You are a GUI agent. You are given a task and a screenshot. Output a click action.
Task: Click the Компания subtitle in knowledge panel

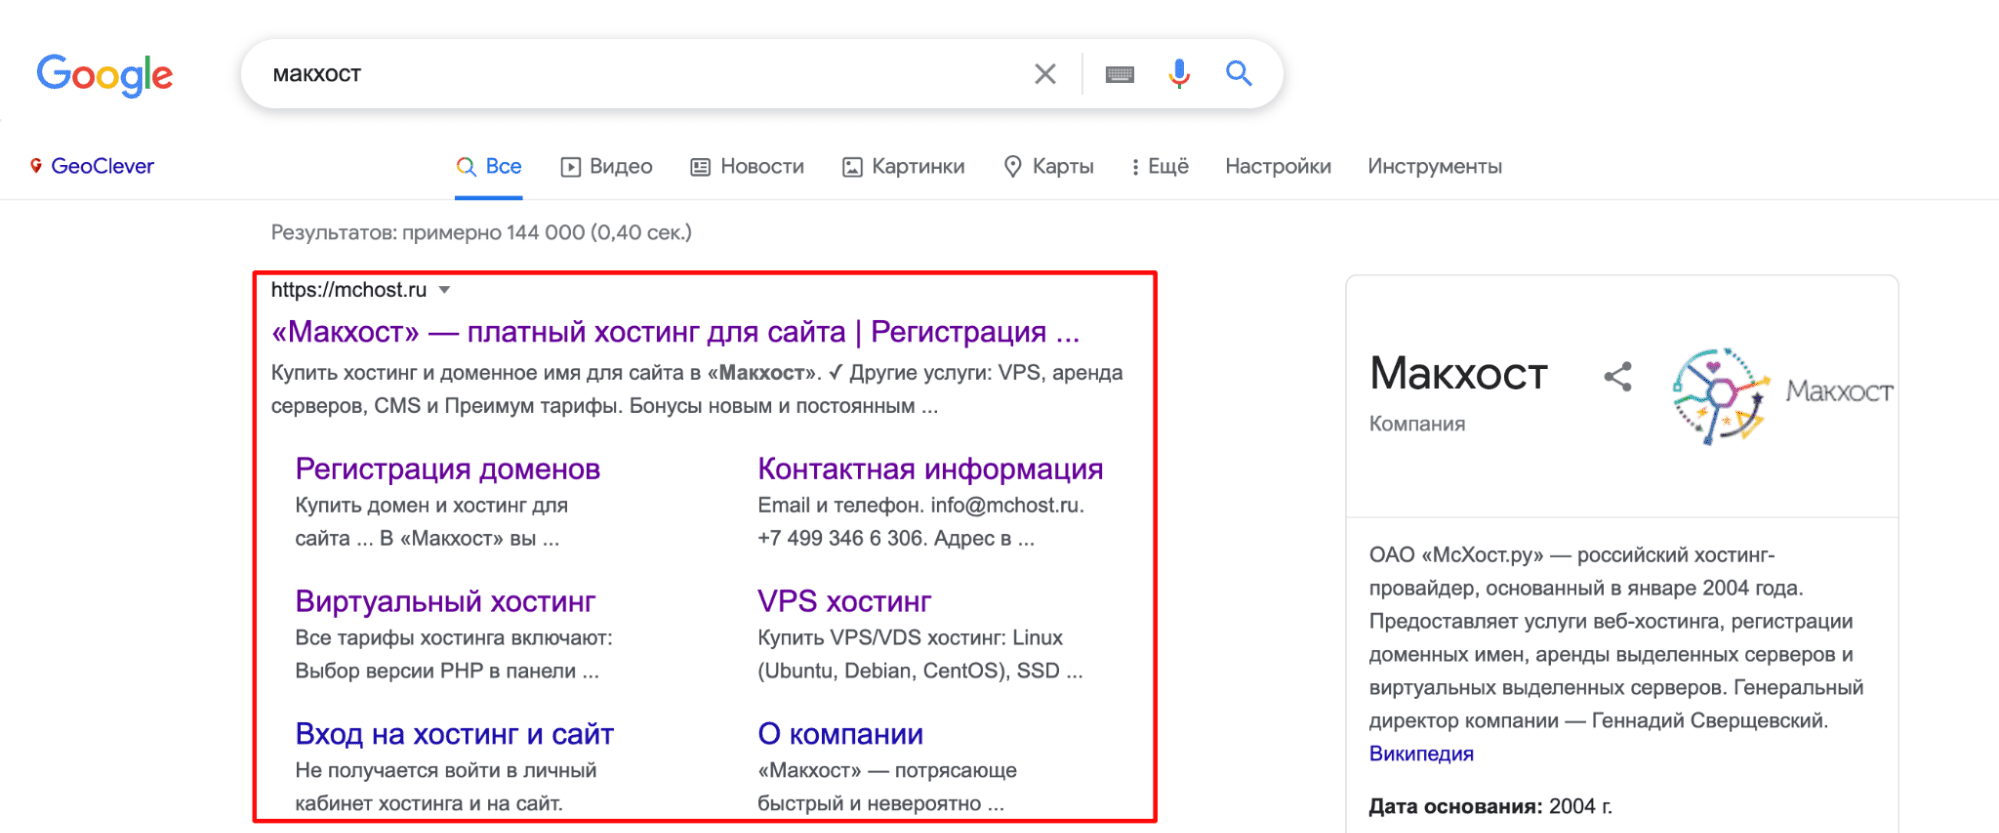(1417, 424)
